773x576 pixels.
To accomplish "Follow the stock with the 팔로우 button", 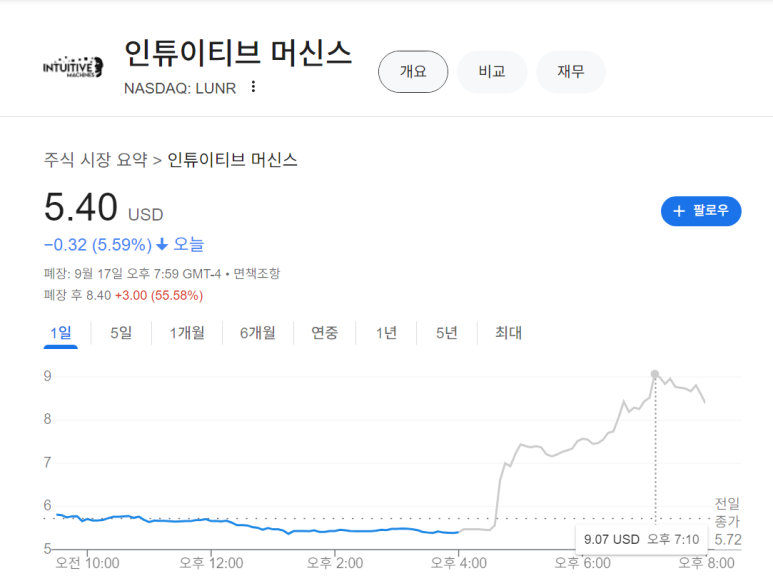I will pos(701,211).
